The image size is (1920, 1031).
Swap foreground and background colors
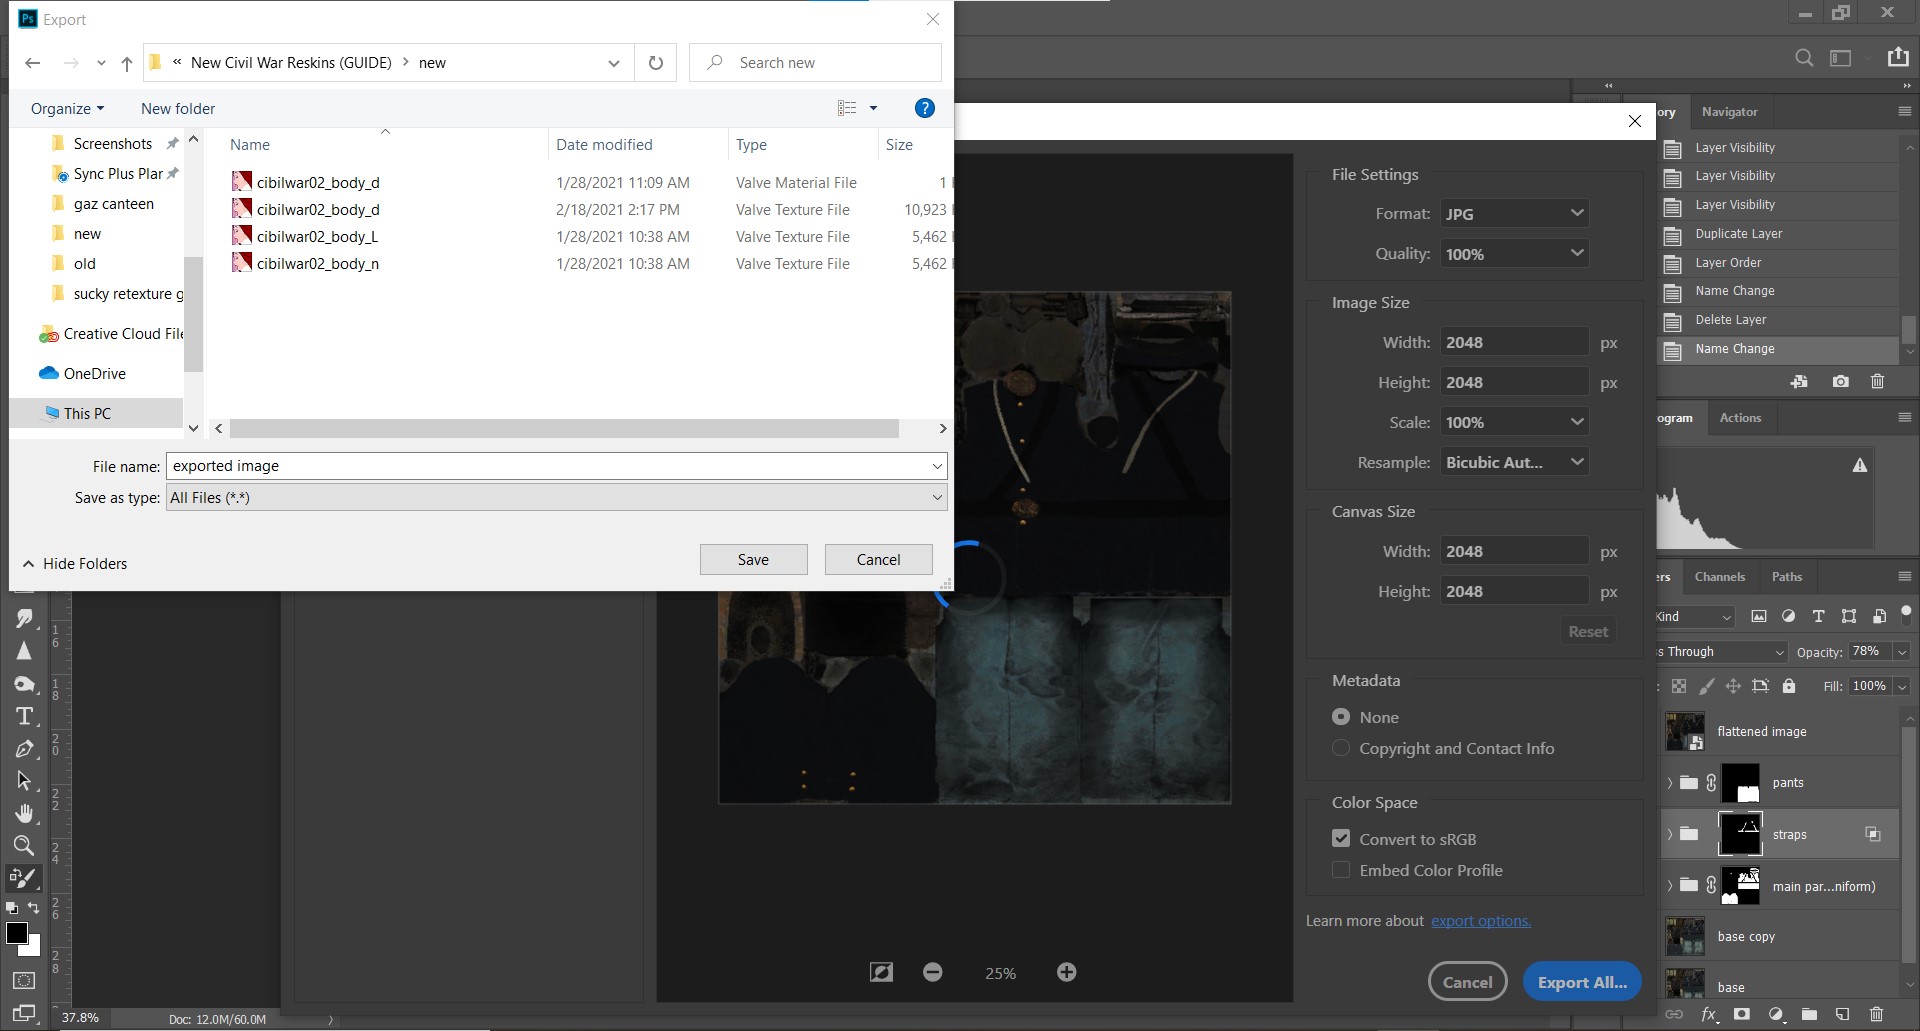click(x=34, y=908)
